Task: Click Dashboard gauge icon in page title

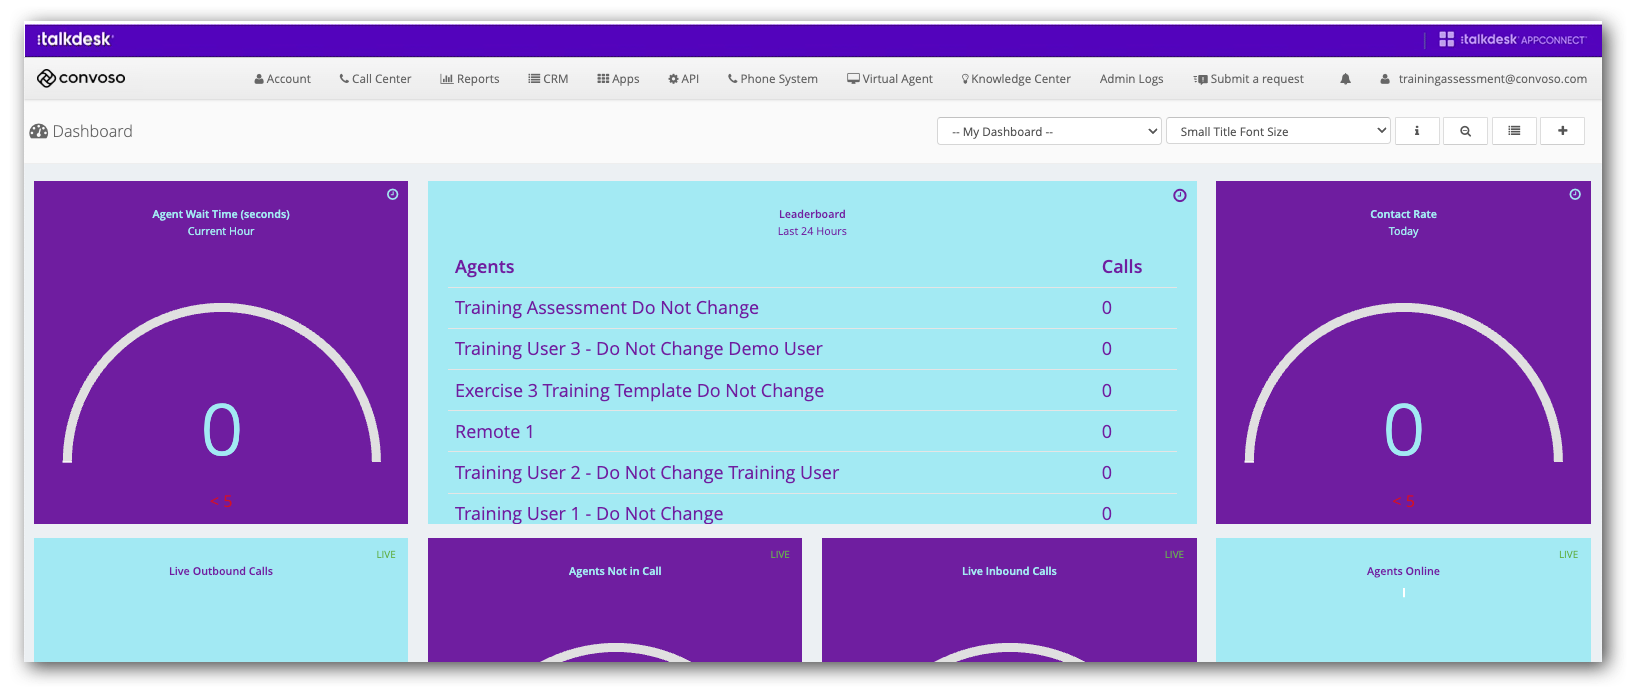Action: click(x=39, y=131)
